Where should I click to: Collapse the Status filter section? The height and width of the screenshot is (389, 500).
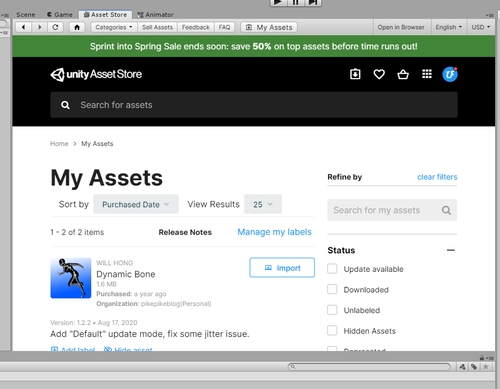(x=451, y=250)
